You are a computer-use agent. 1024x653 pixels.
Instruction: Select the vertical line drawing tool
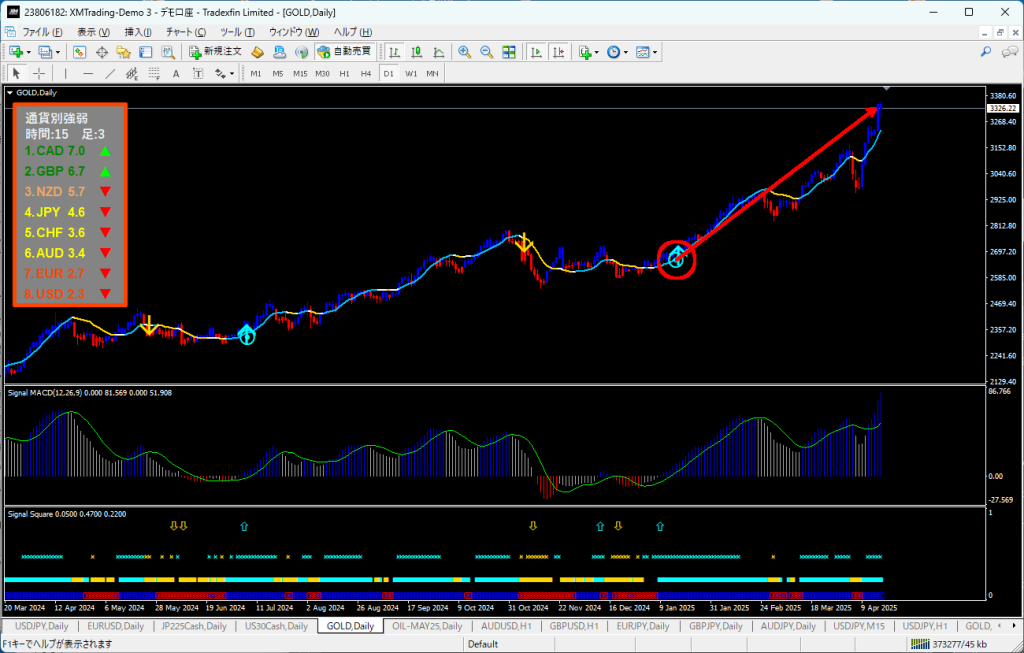click(65, 74)
